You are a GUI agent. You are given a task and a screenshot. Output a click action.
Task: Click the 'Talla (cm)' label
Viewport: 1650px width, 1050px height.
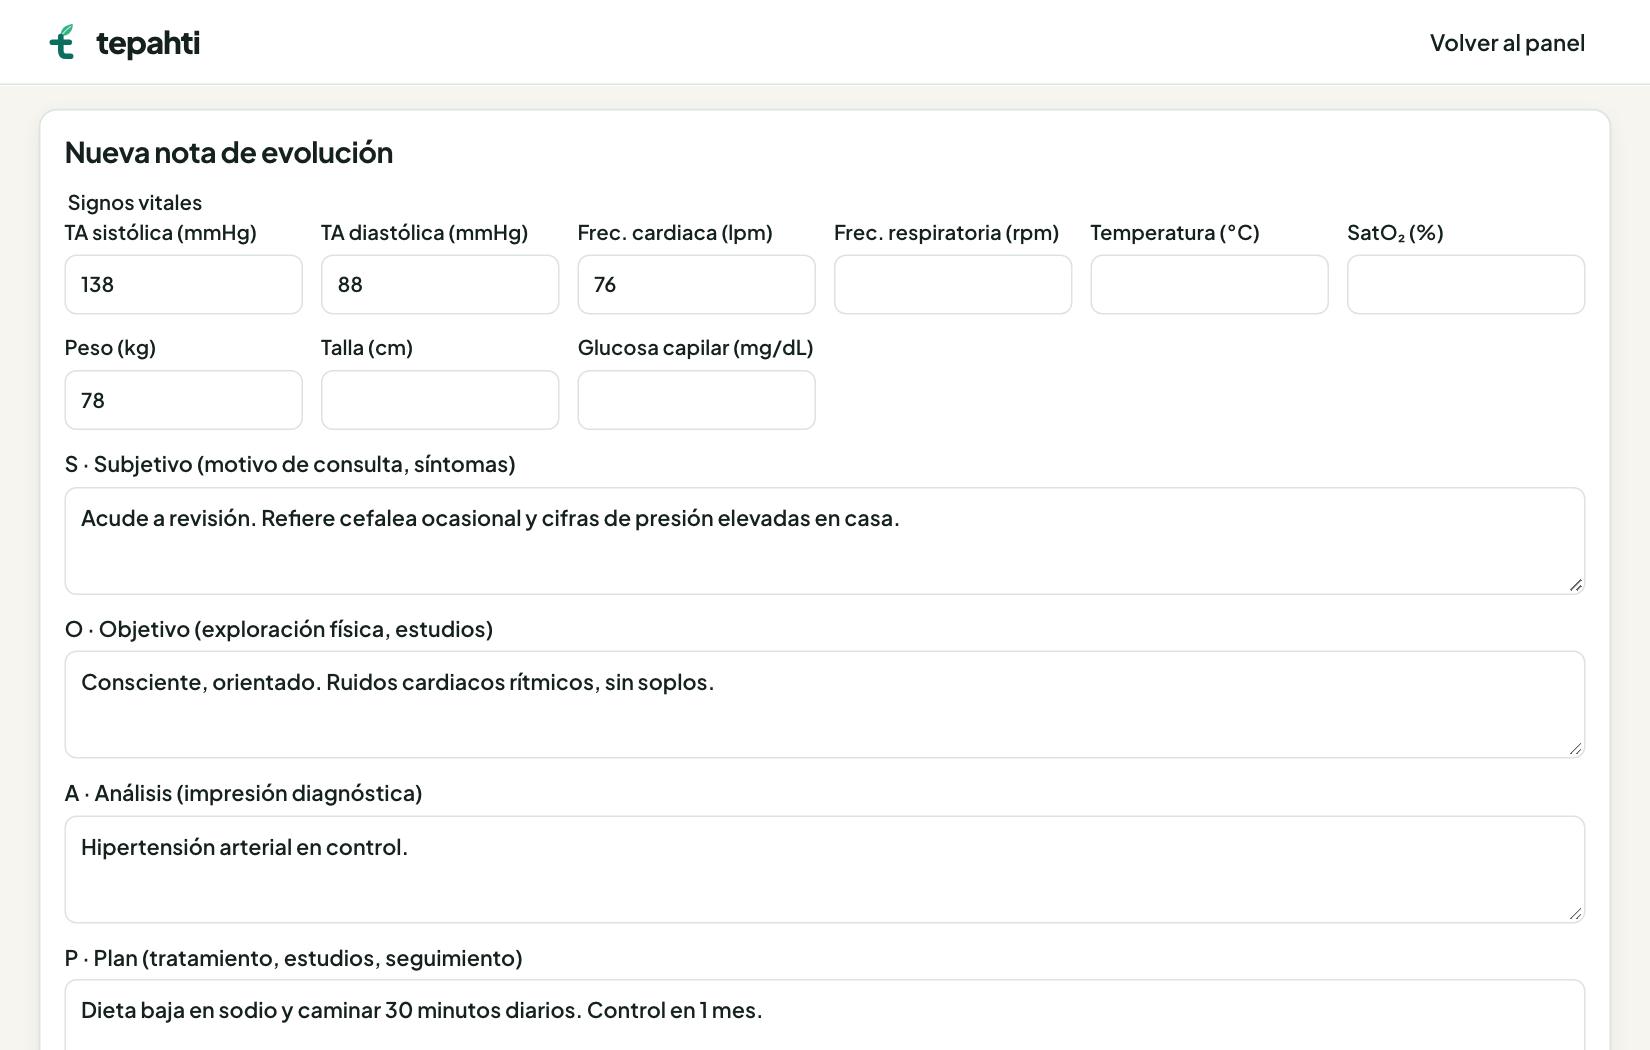click(x=367, y=348)
